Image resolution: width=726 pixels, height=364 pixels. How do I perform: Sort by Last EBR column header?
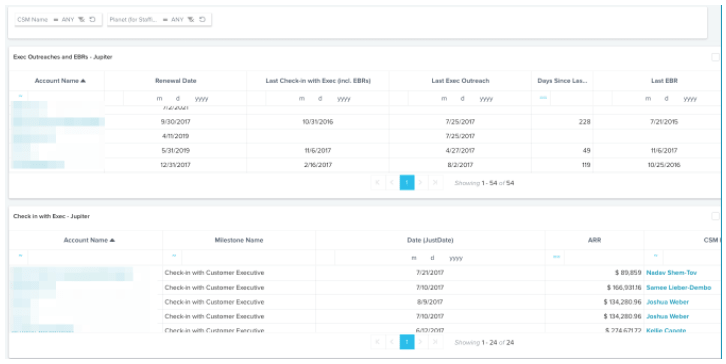[x=664, y=81]
